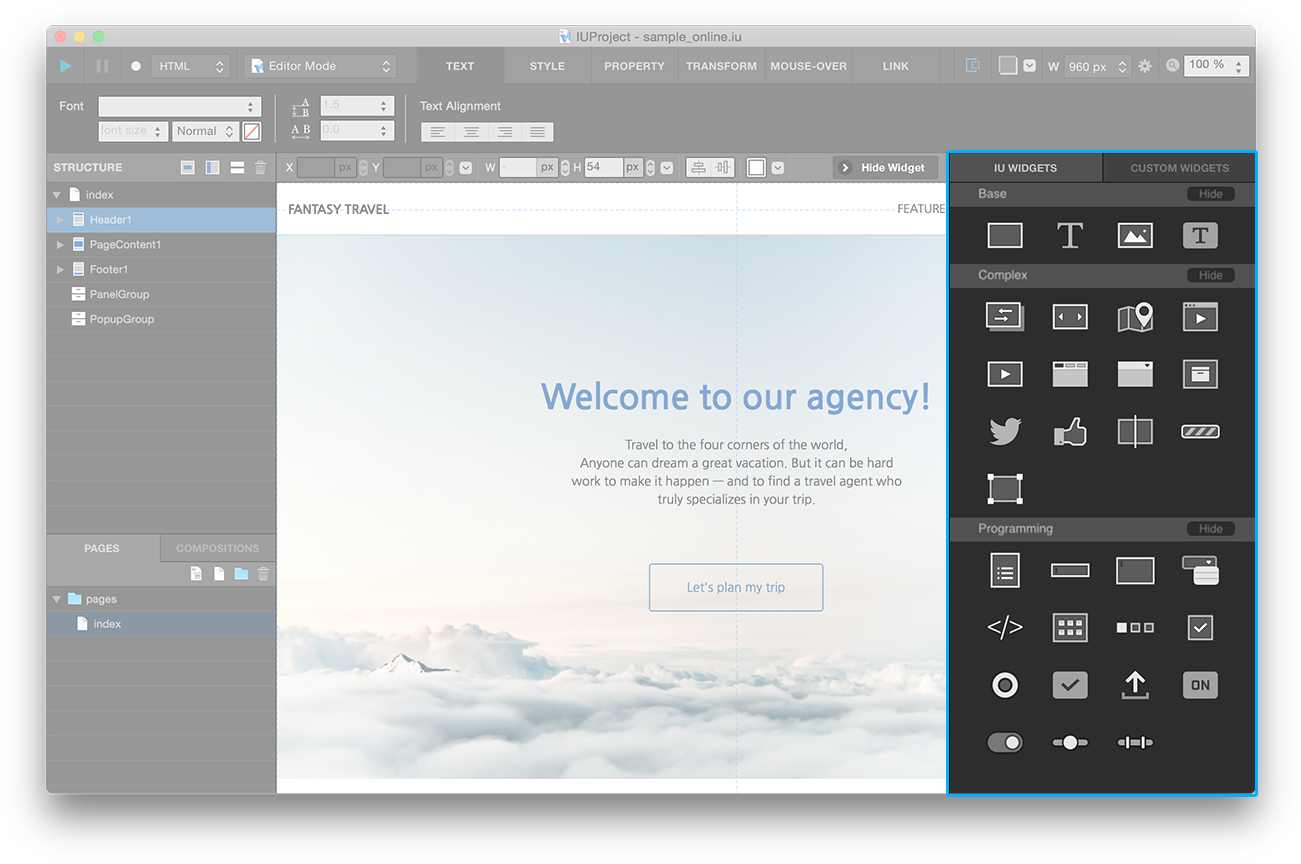The image size is (1301, 864).
Task: Pick the file upload widget icon
Action: click(x=1135, y=685)
